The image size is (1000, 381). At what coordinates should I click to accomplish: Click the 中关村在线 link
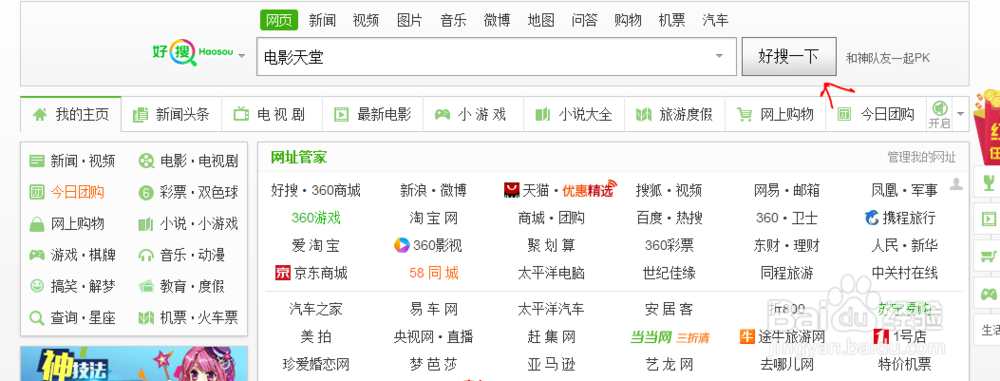tap(905, 273)
